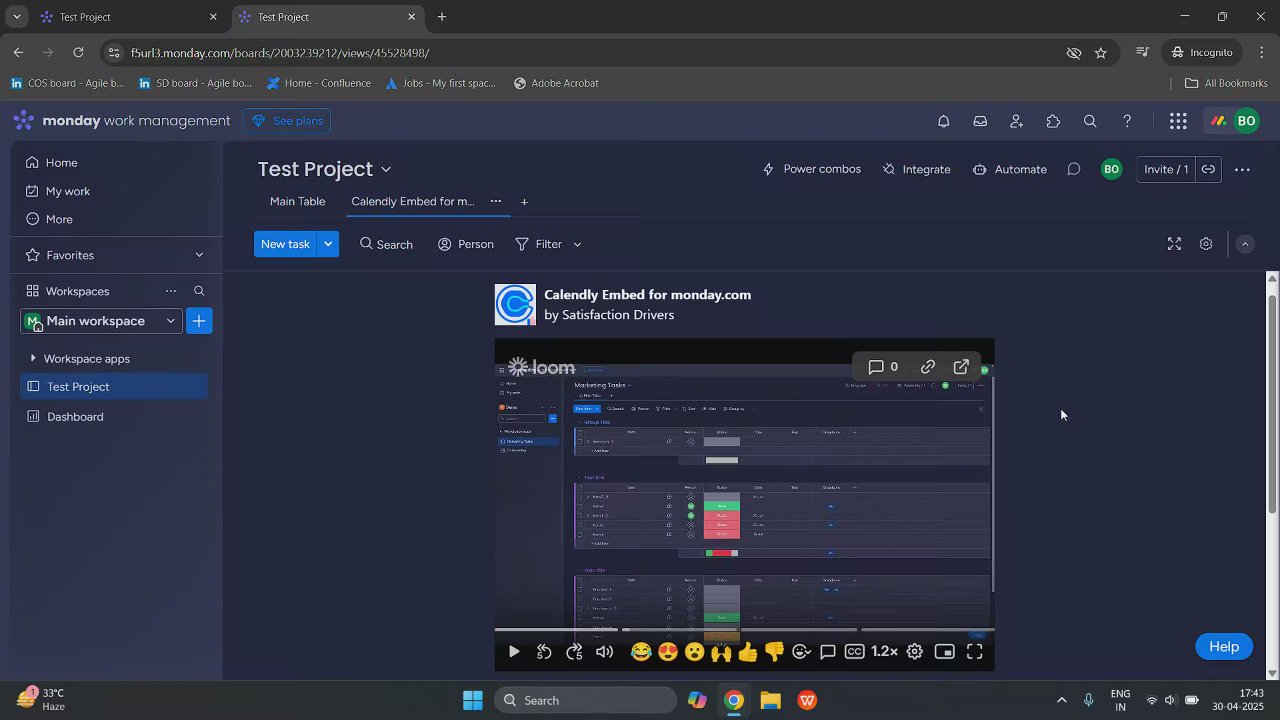Image resolution: width=1280 pixels, height=720 pixels.
Task: Open the Automate center
Action: (x=1010, y=169)
